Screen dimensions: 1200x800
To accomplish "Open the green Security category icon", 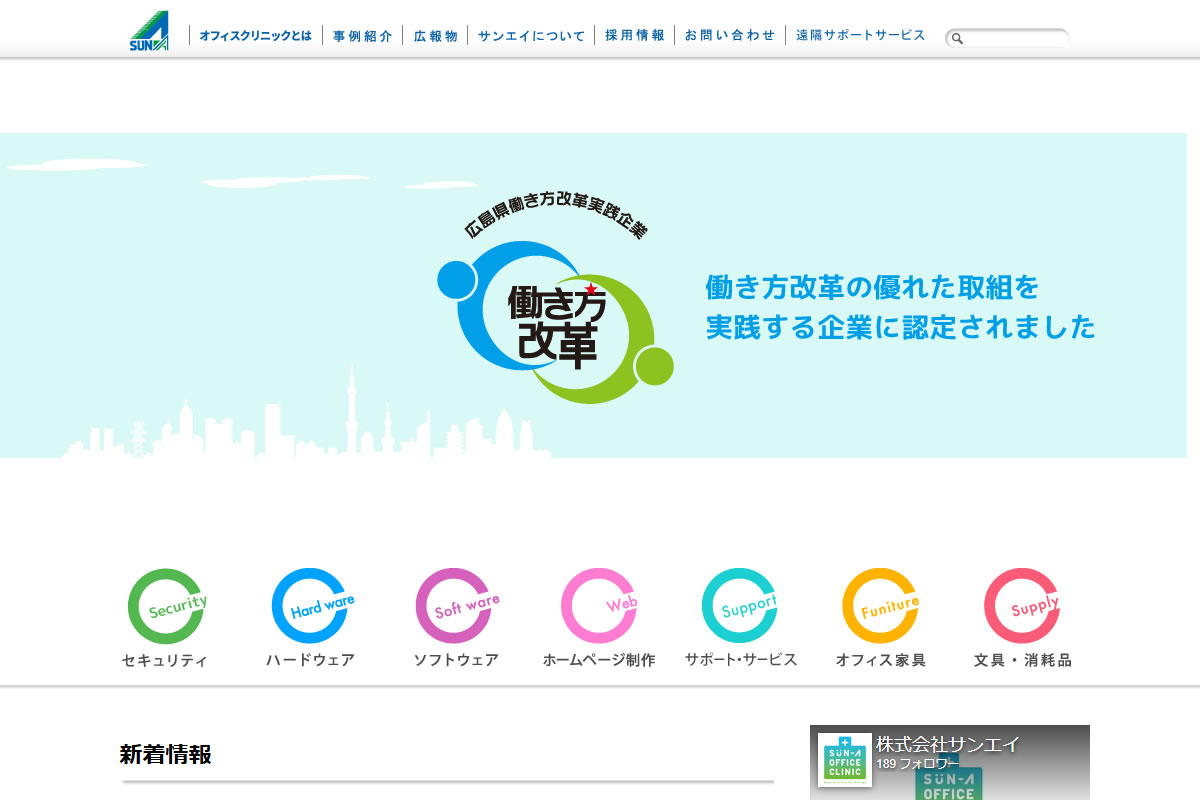I will point(166,606).
